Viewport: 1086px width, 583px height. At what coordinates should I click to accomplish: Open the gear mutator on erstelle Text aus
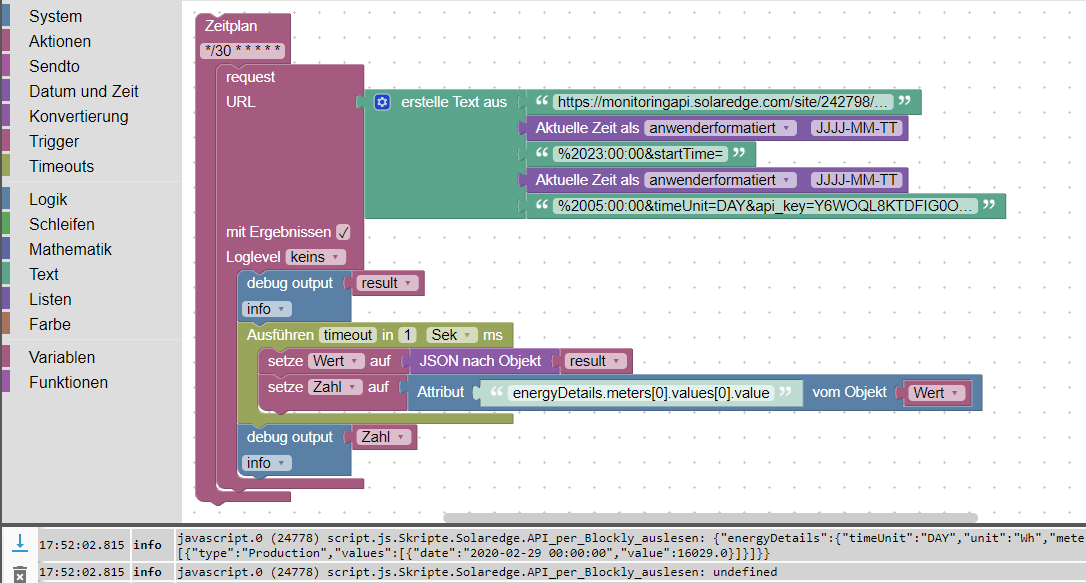click(x=382, y=102)
